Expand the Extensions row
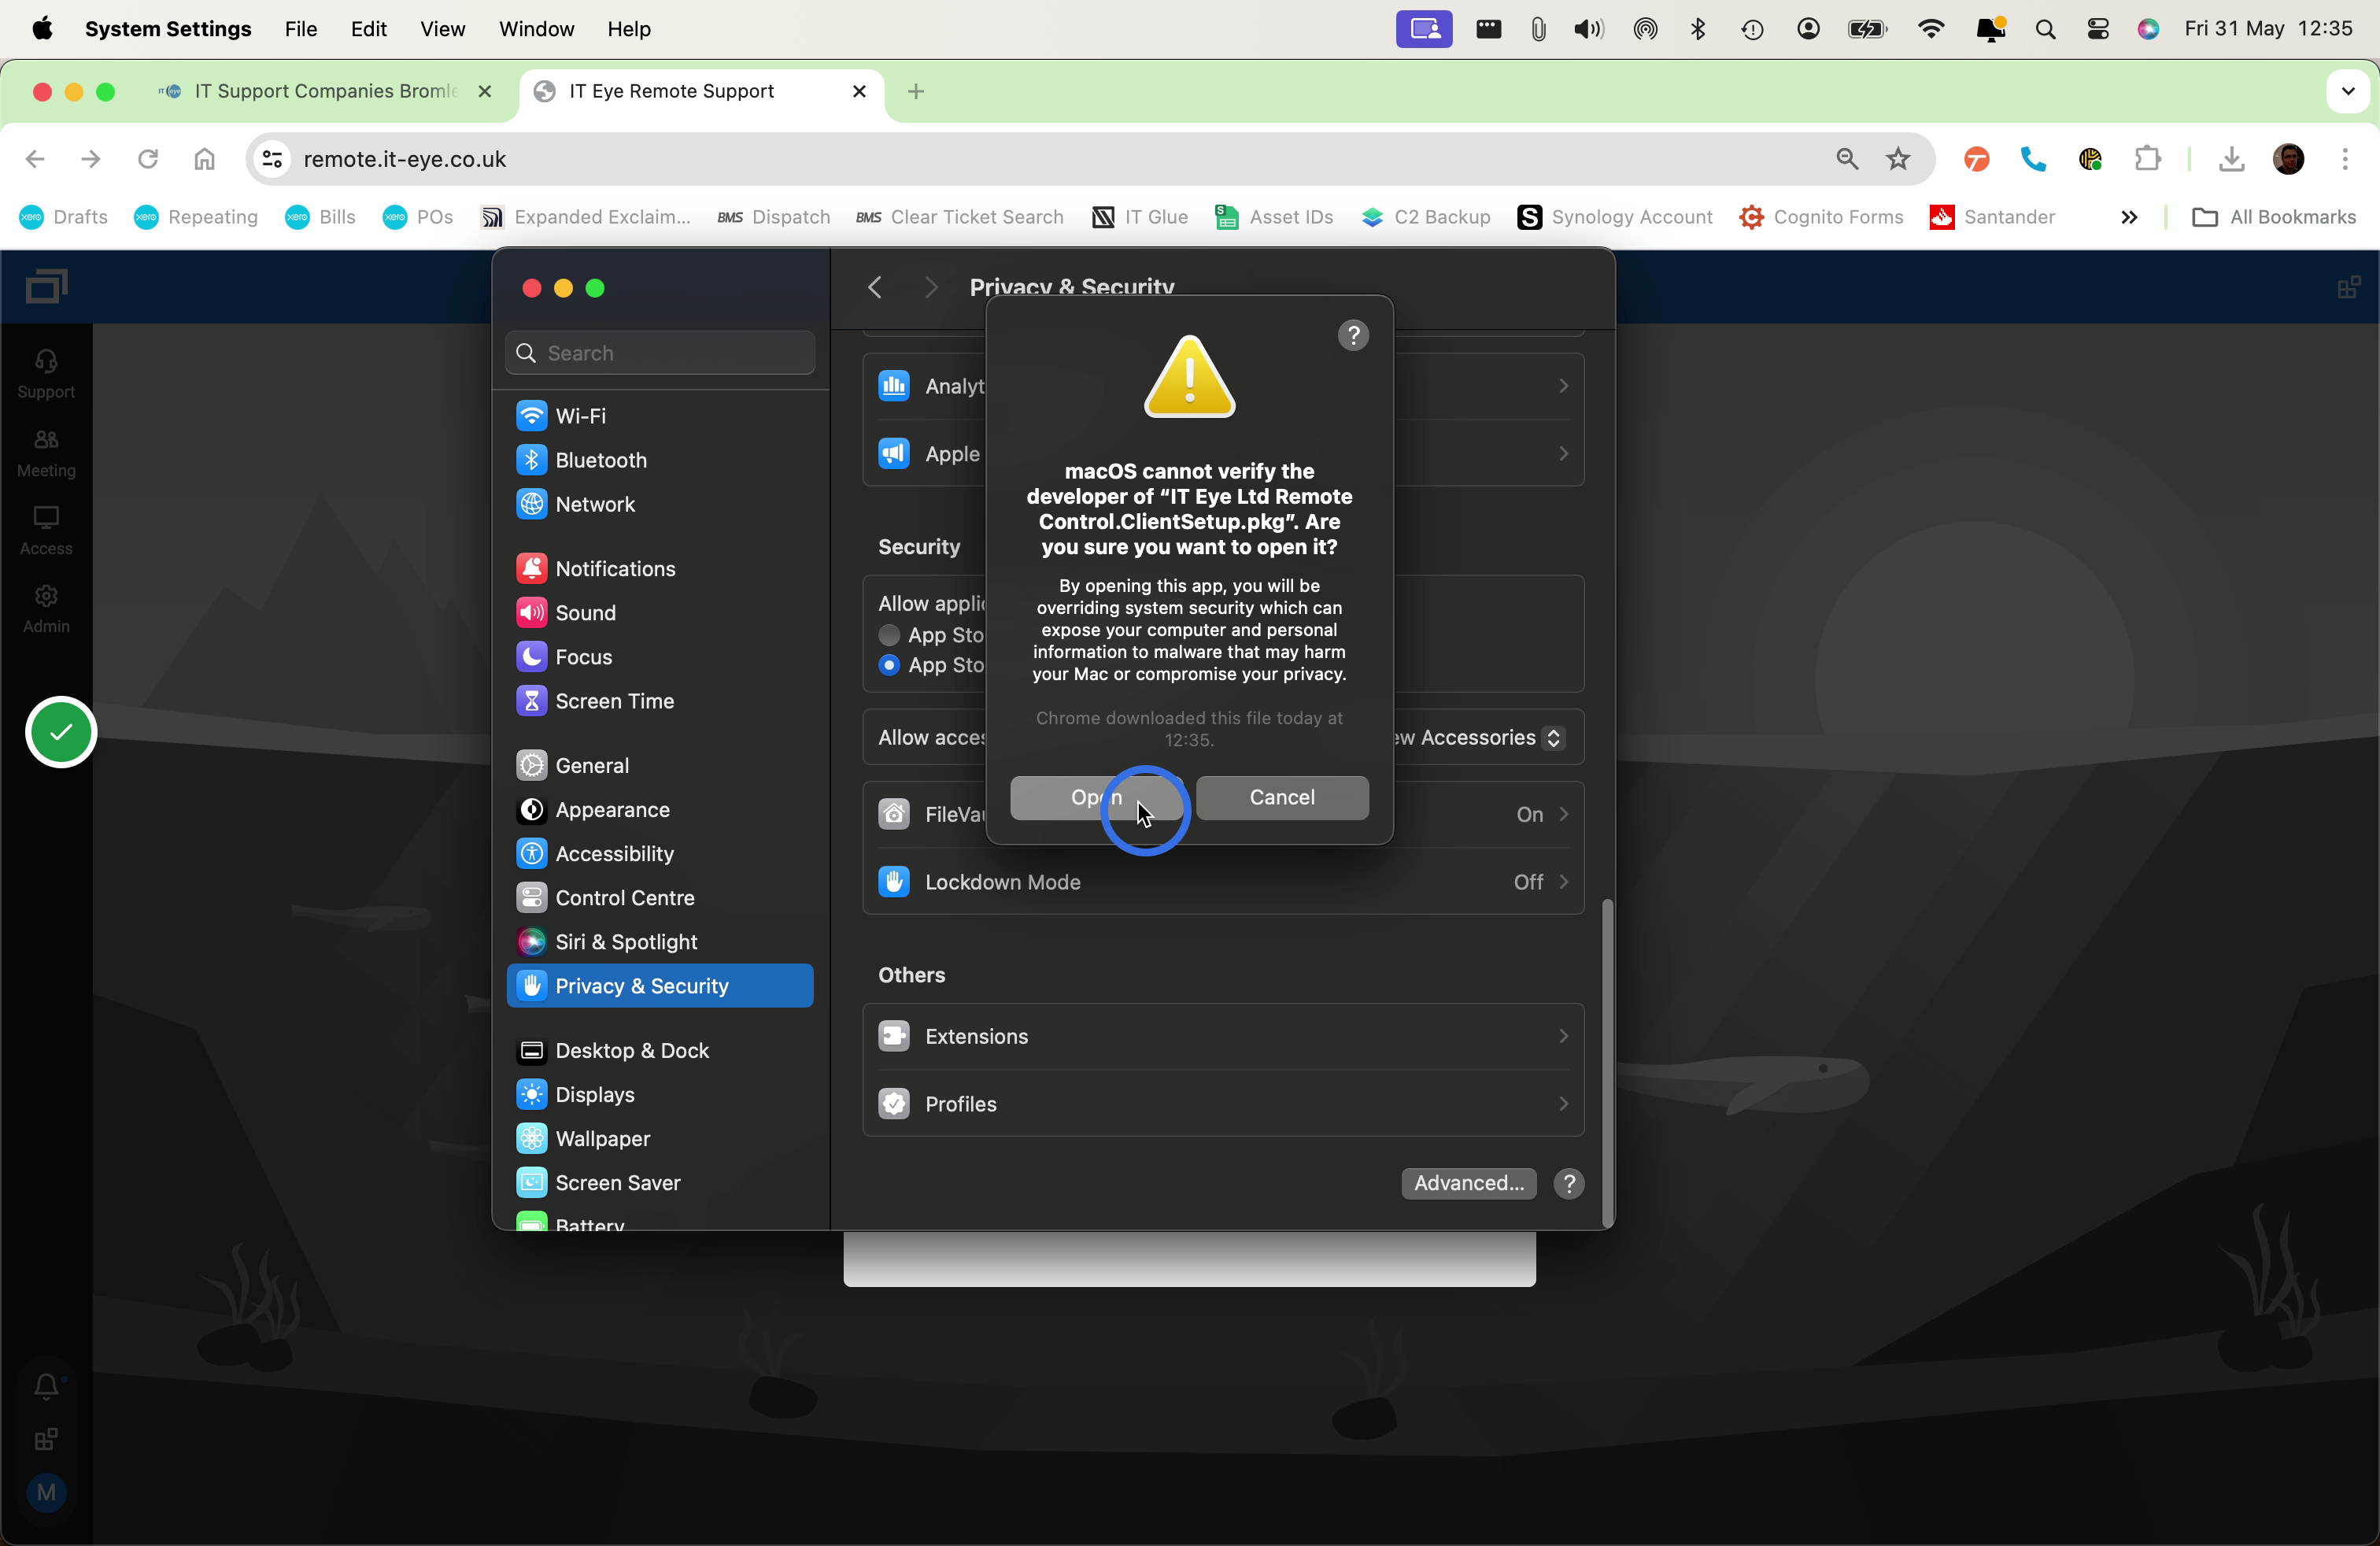Screen dimensions: 2380x1546 click(1223, 1036)
